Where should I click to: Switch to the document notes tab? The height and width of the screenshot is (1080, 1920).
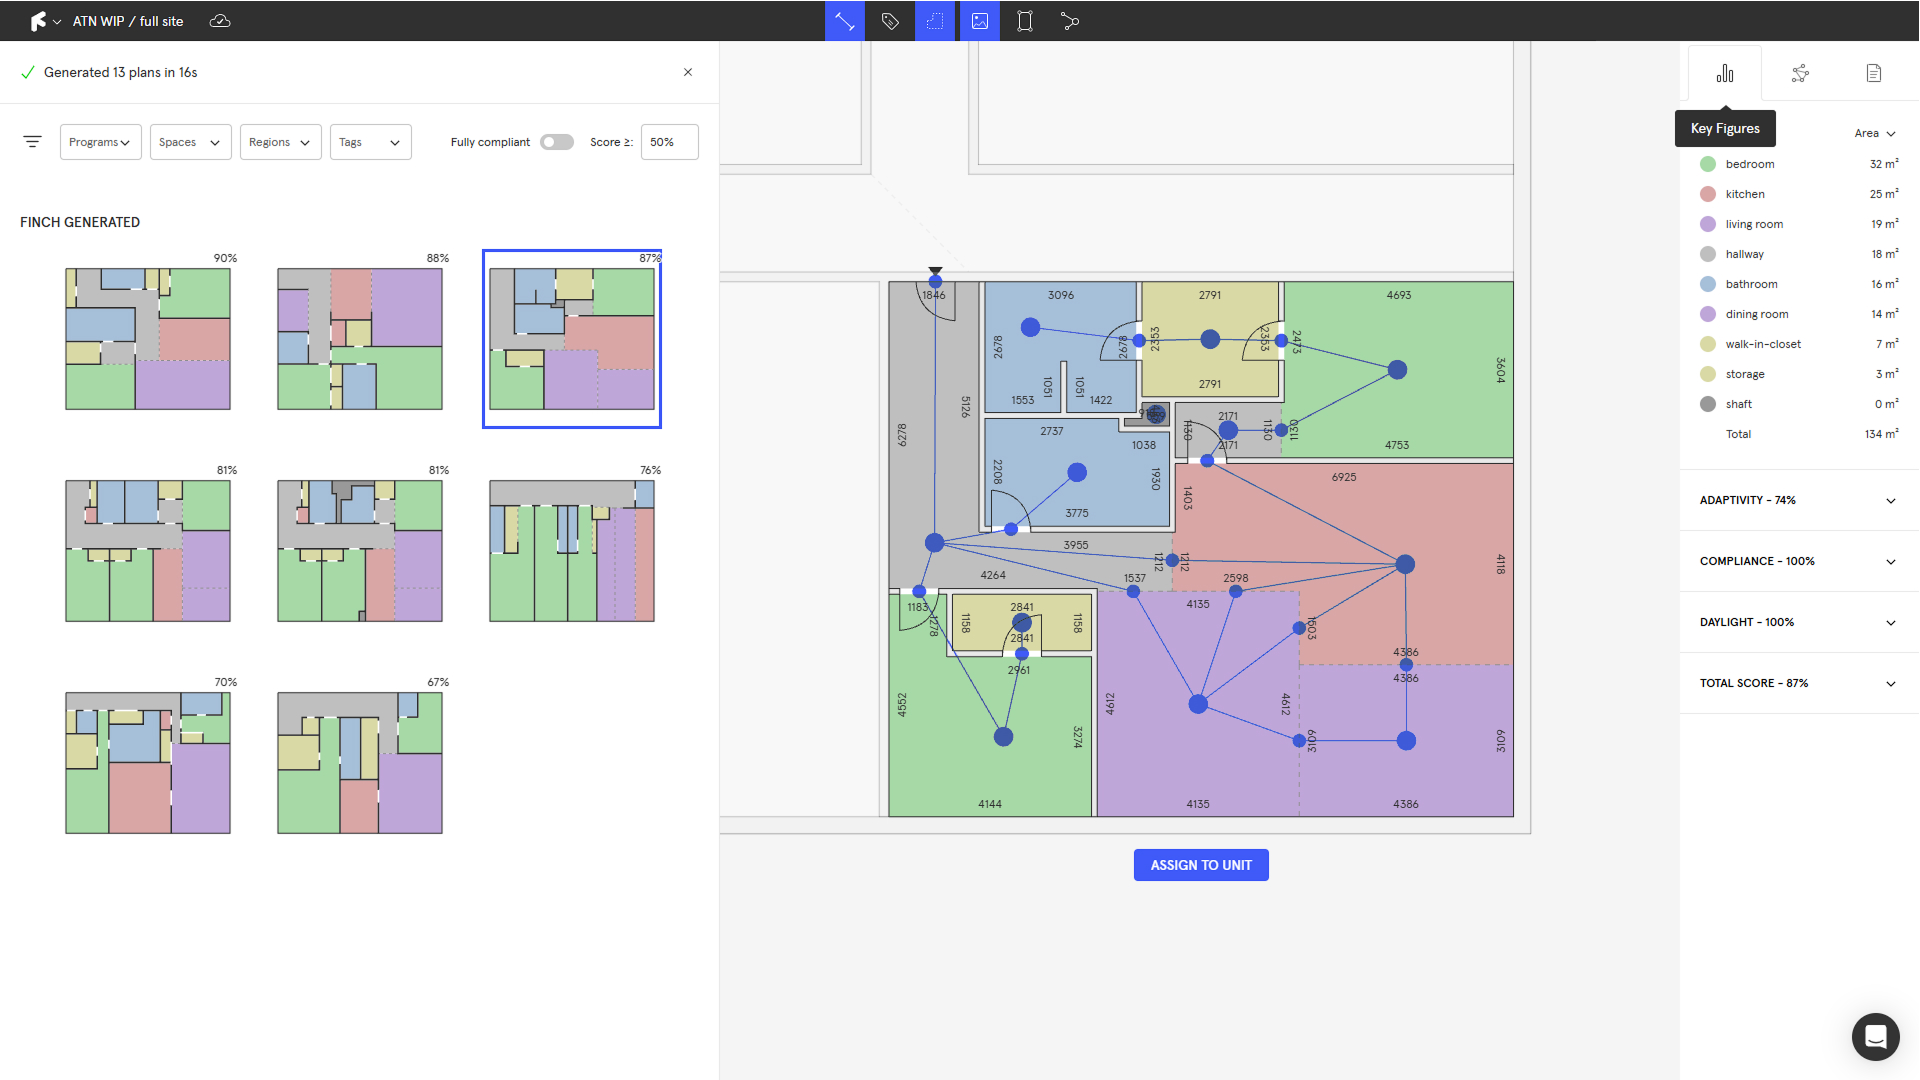[1874, 73]
